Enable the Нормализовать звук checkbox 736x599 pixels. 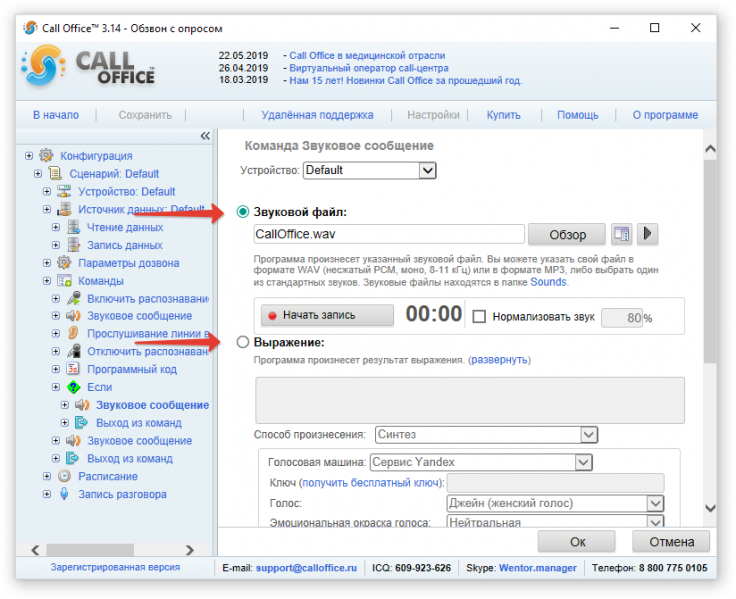[479, 316]
